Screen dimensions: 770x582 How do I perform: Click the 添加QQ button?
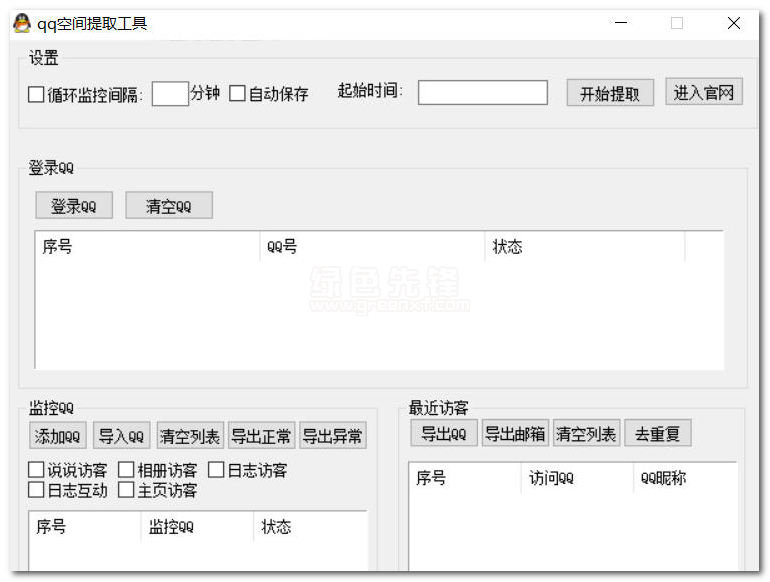click(x=58, y=435)
